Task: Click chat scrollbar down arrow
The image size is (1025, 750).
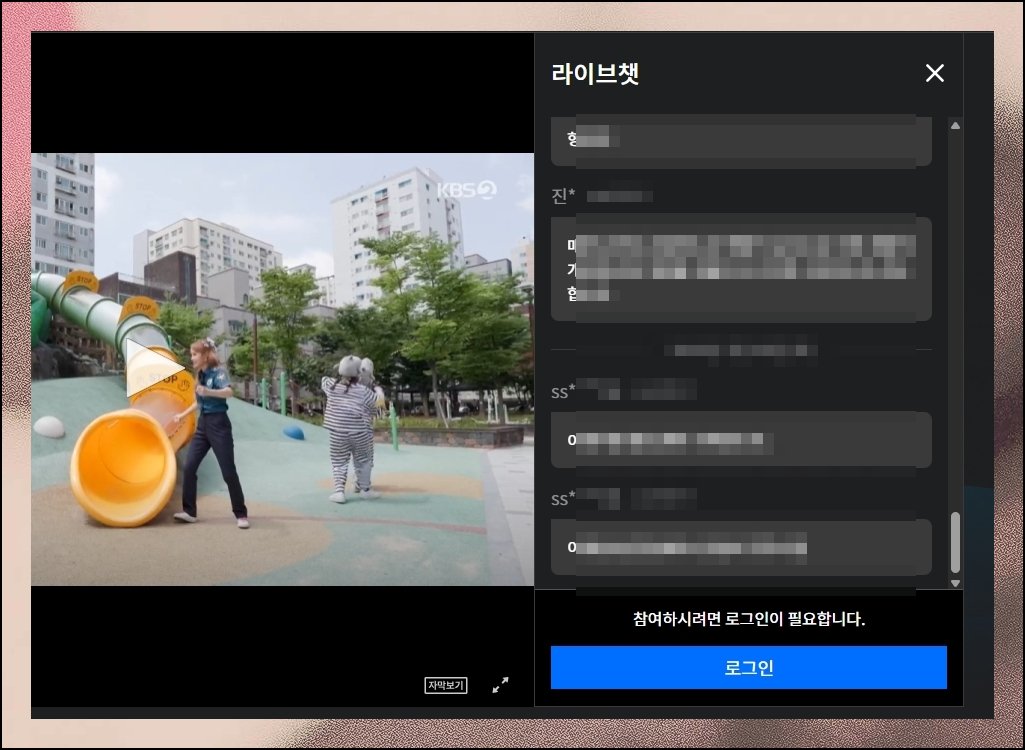Action: (955, 583)
